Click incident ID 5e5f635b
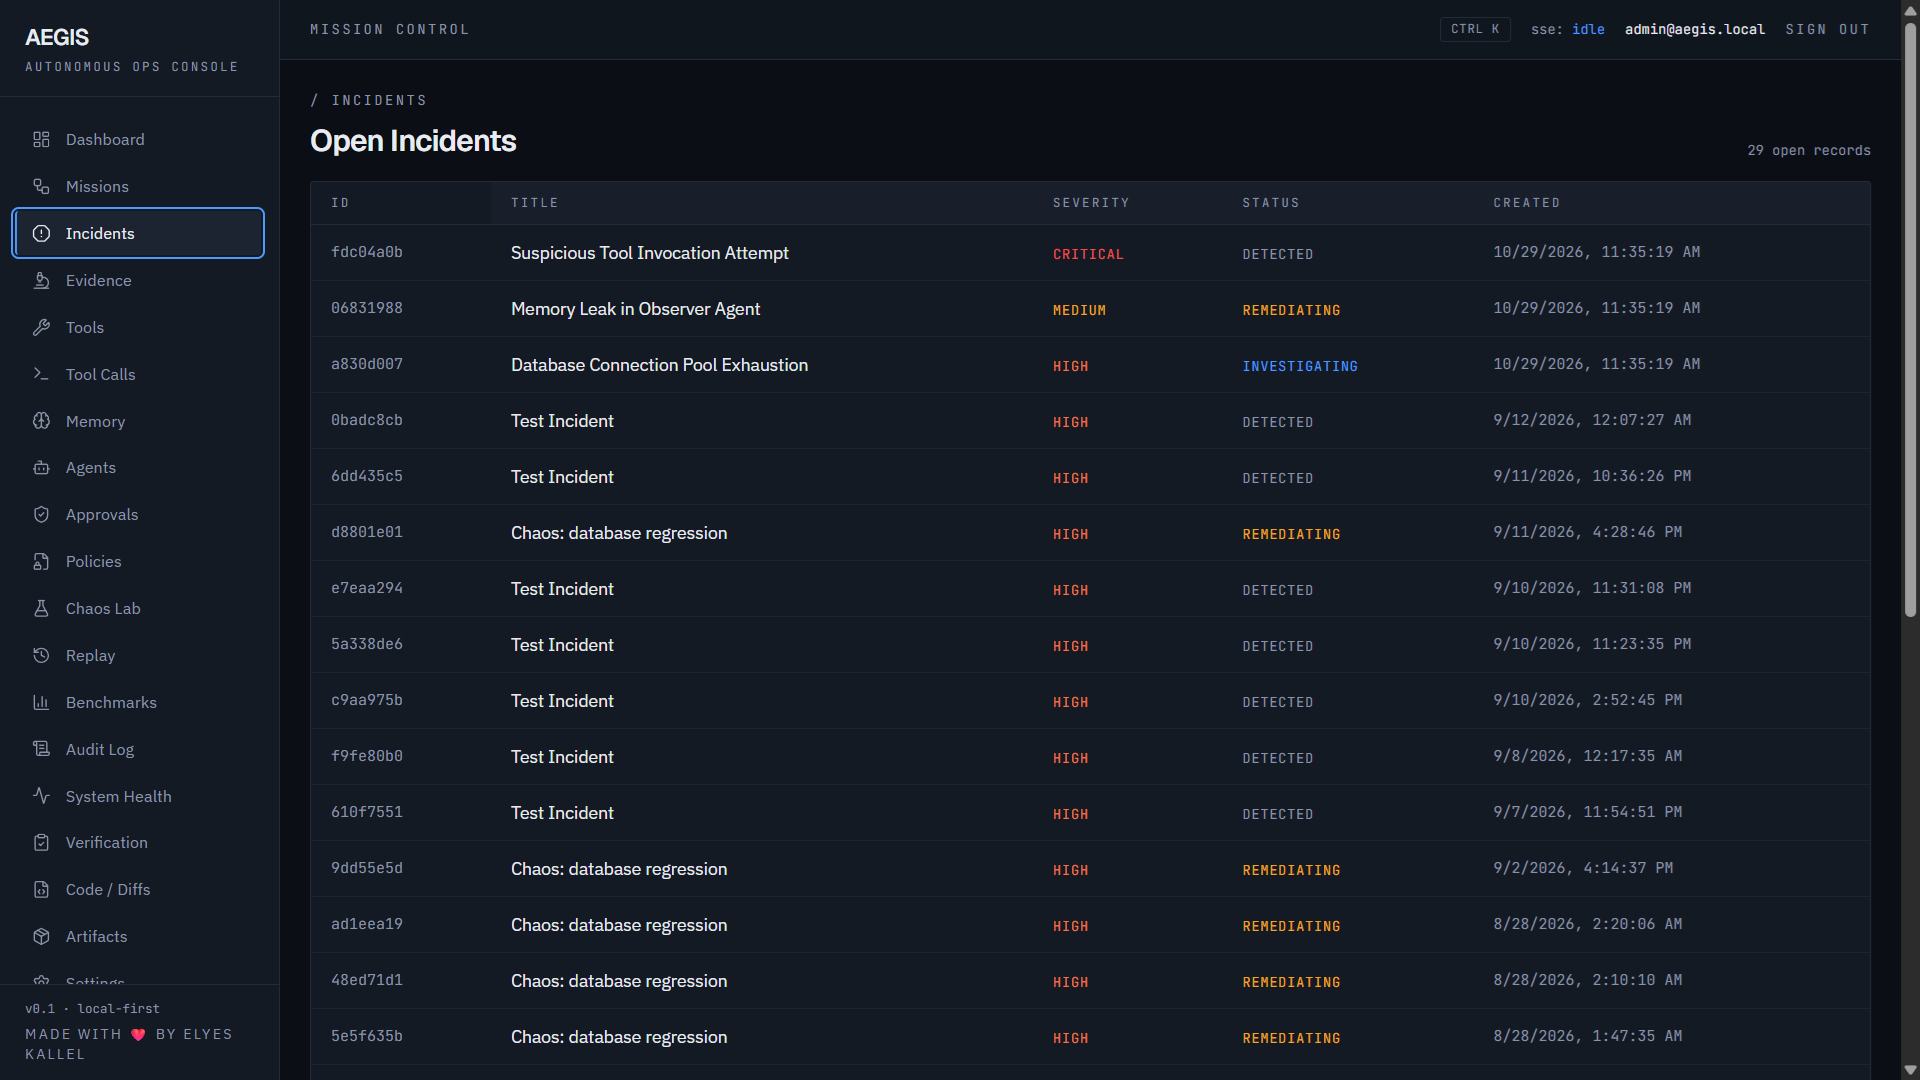1920x1080 pixels. coord(367,1036)
